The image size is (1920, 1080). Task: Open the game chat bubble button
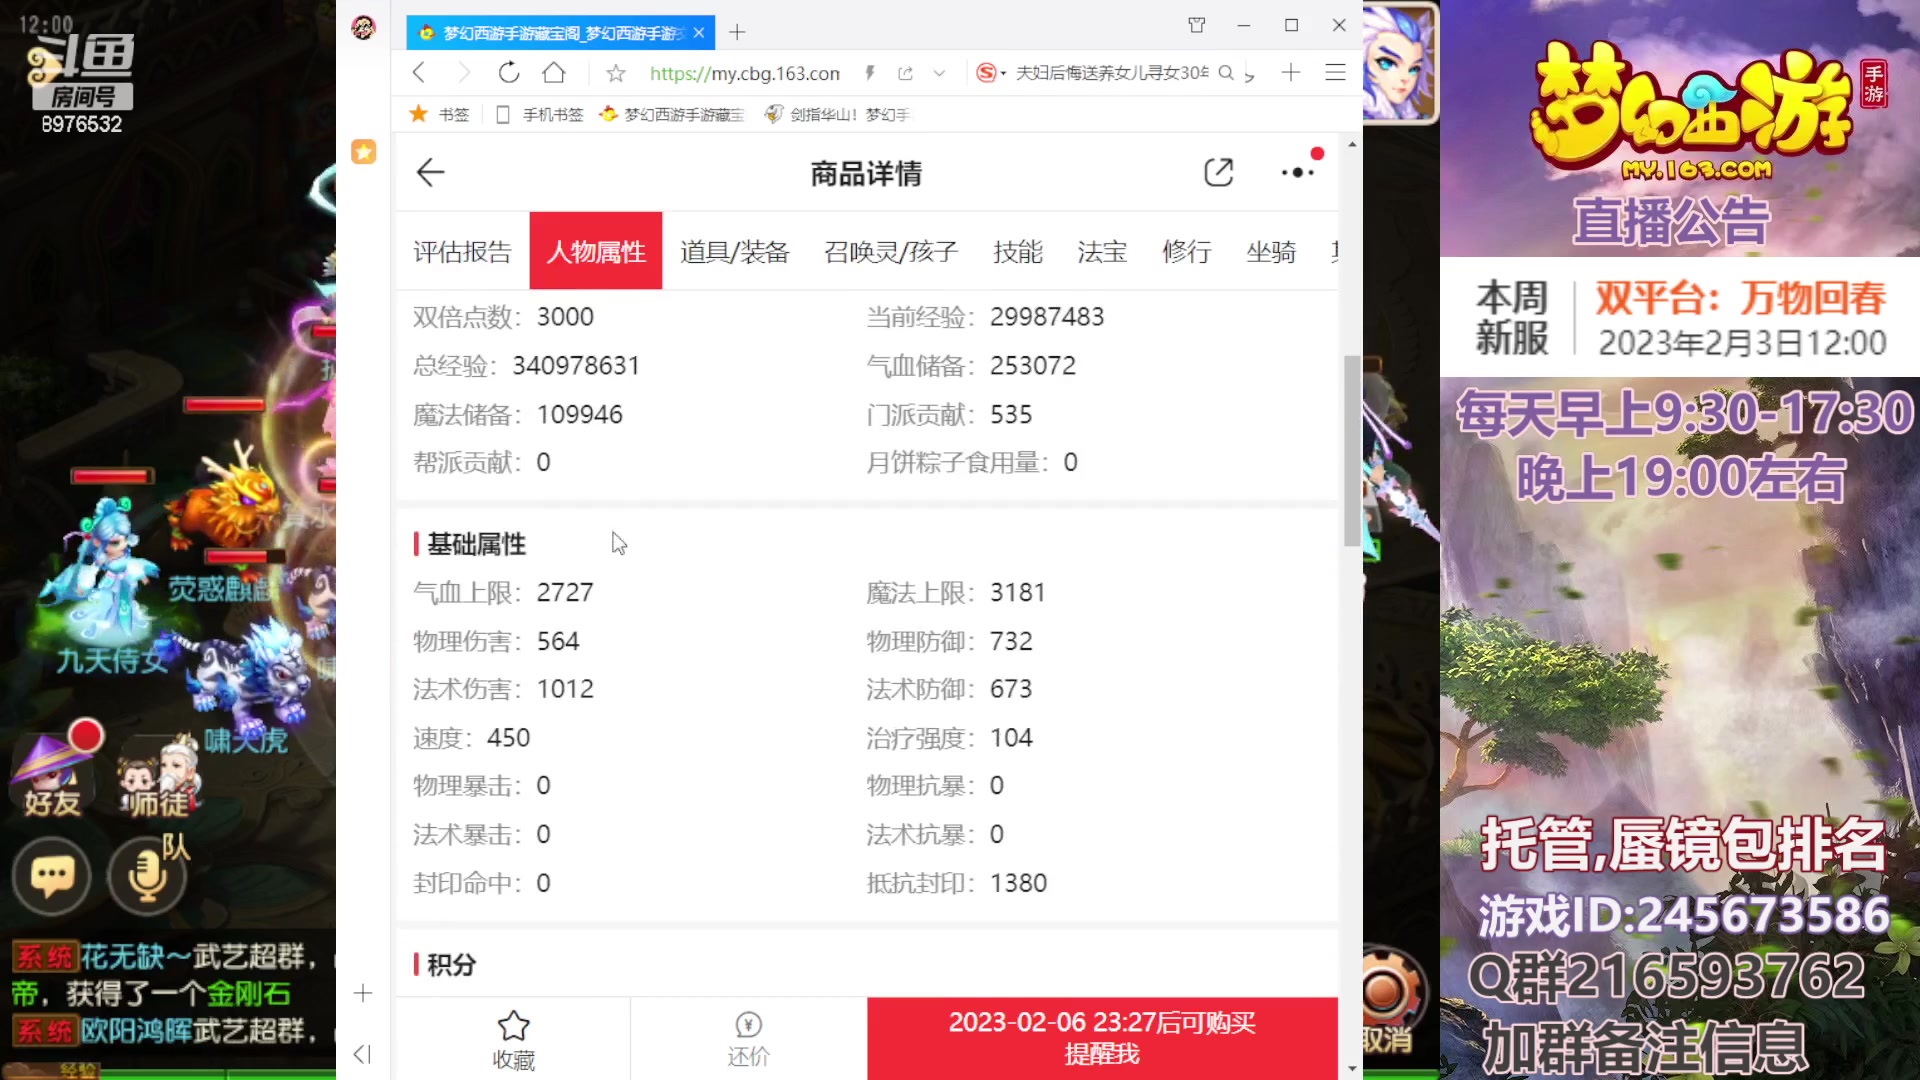pyautogui.click(x=52, y=877)
